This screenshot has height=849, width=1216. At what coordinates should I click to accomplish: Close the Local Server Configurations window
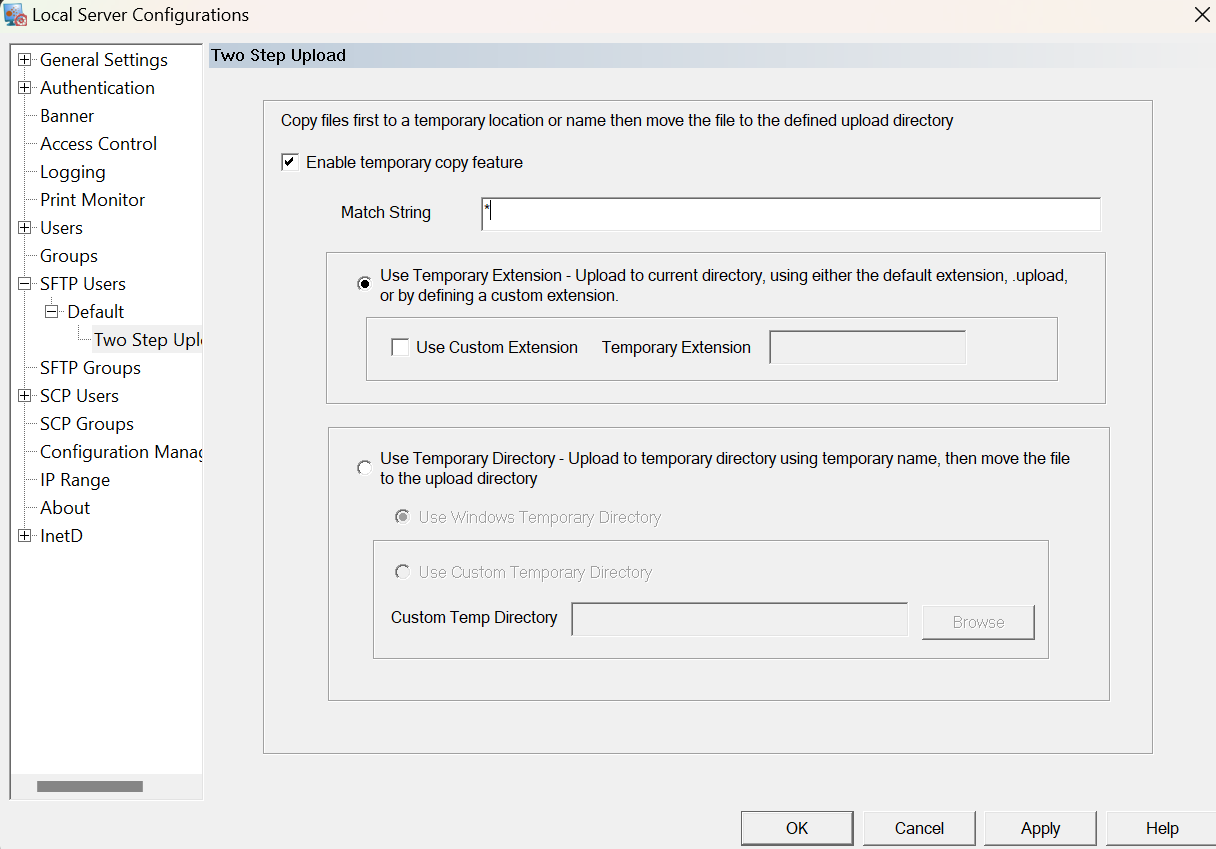pyautogui.click(x=1201, y=15)
